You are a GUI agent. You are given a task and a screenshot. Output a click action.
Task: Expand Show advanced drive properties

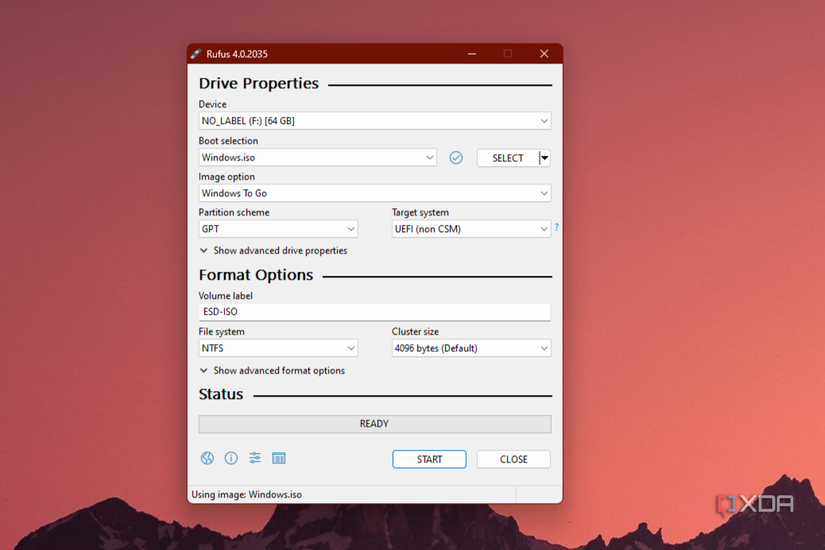pos(274,251)
